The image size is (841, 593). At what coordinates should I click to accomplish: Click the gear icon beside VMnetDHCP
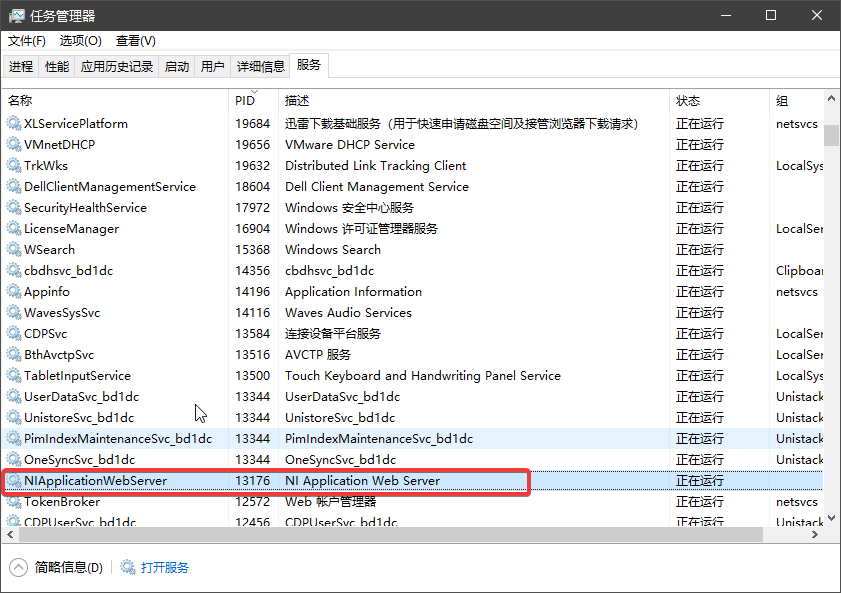click(14, 145)
